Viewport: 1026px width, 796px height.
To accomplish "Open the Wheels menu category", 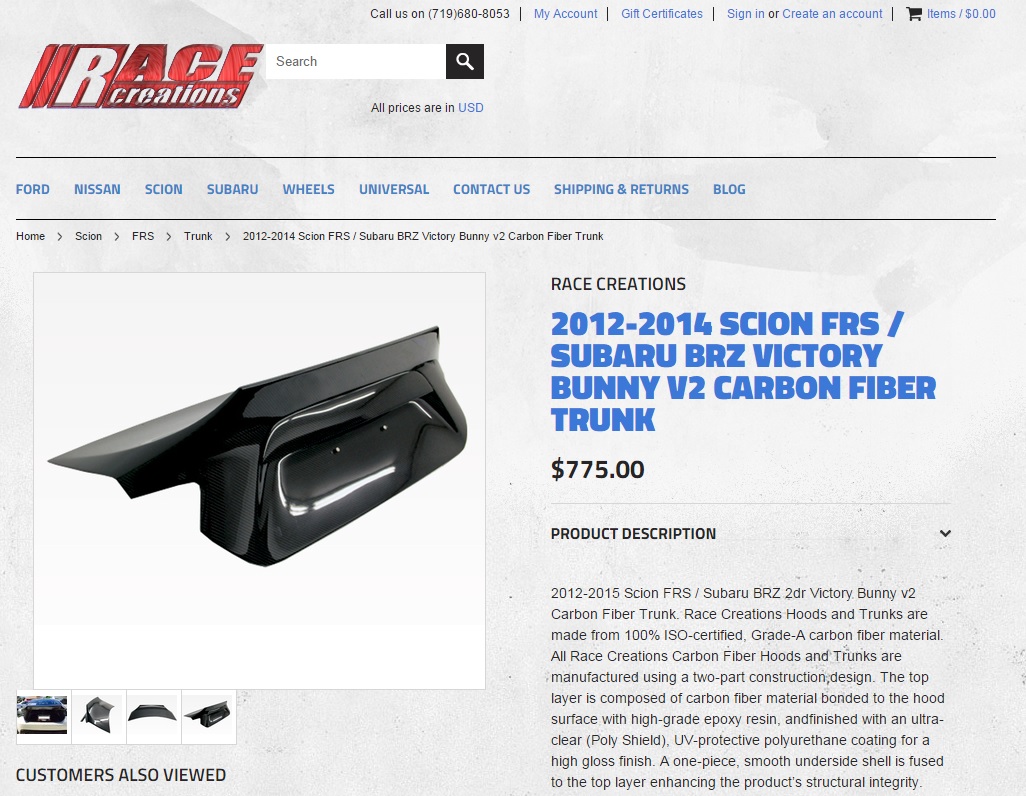I will point(308,189).
